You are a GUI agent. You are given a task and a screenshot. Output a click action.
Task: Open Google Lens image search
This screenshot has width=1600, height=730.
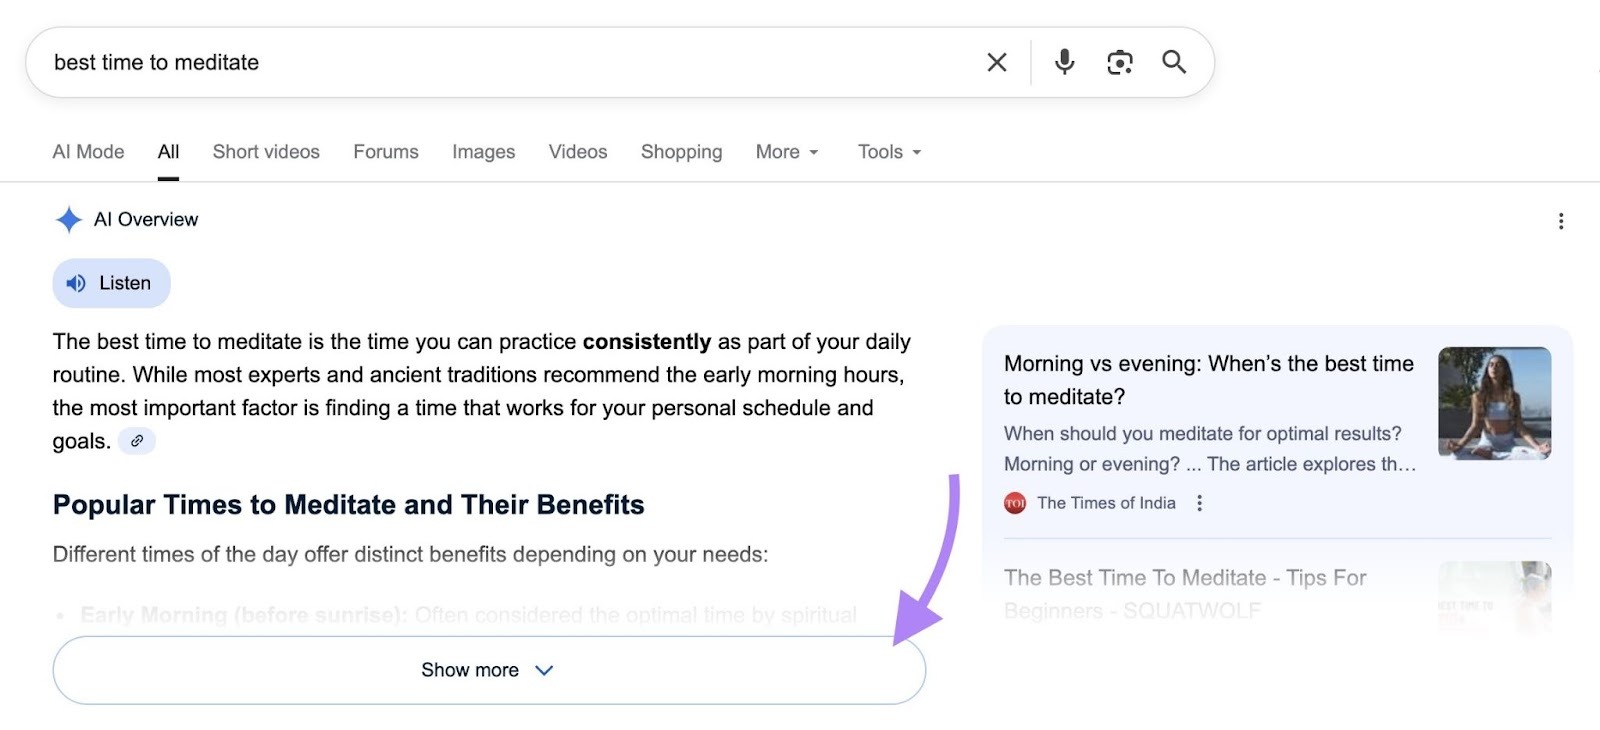[1119, 61]
